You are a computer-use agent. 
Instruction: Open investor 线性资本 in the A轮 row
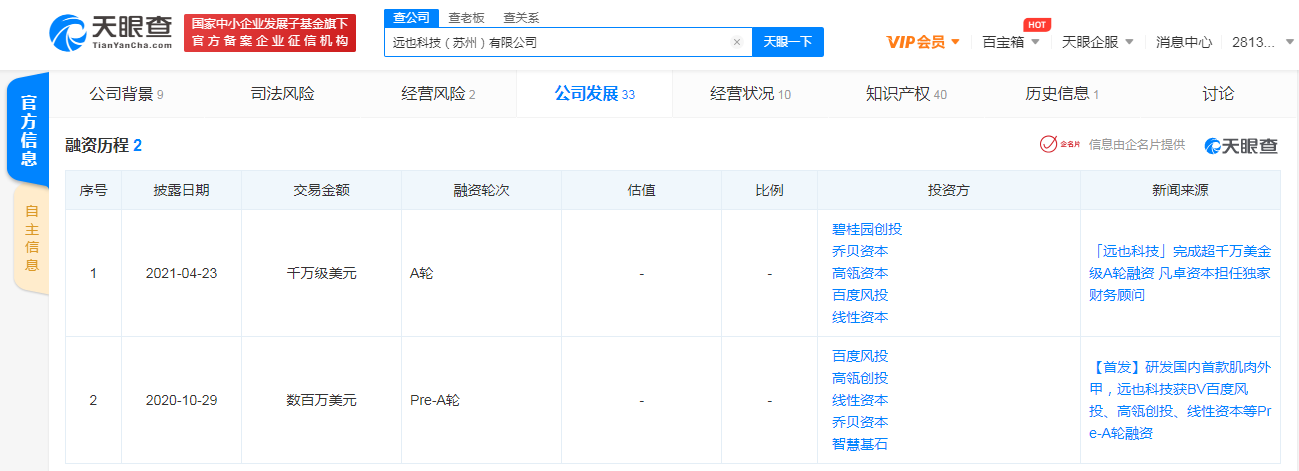[859, 317]
